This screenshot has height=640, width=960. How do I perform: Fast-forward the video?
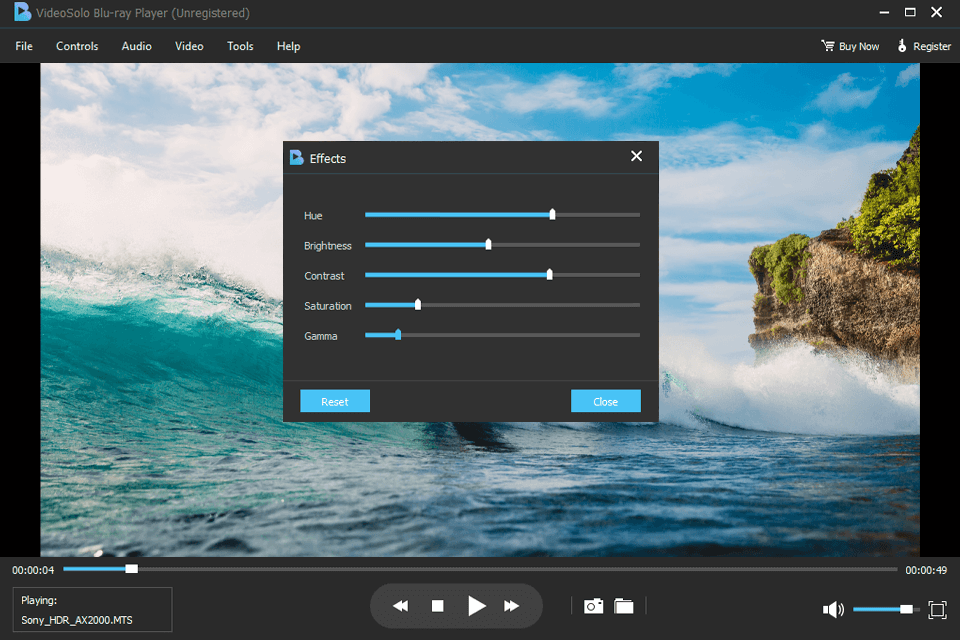[x=512, y=605]
